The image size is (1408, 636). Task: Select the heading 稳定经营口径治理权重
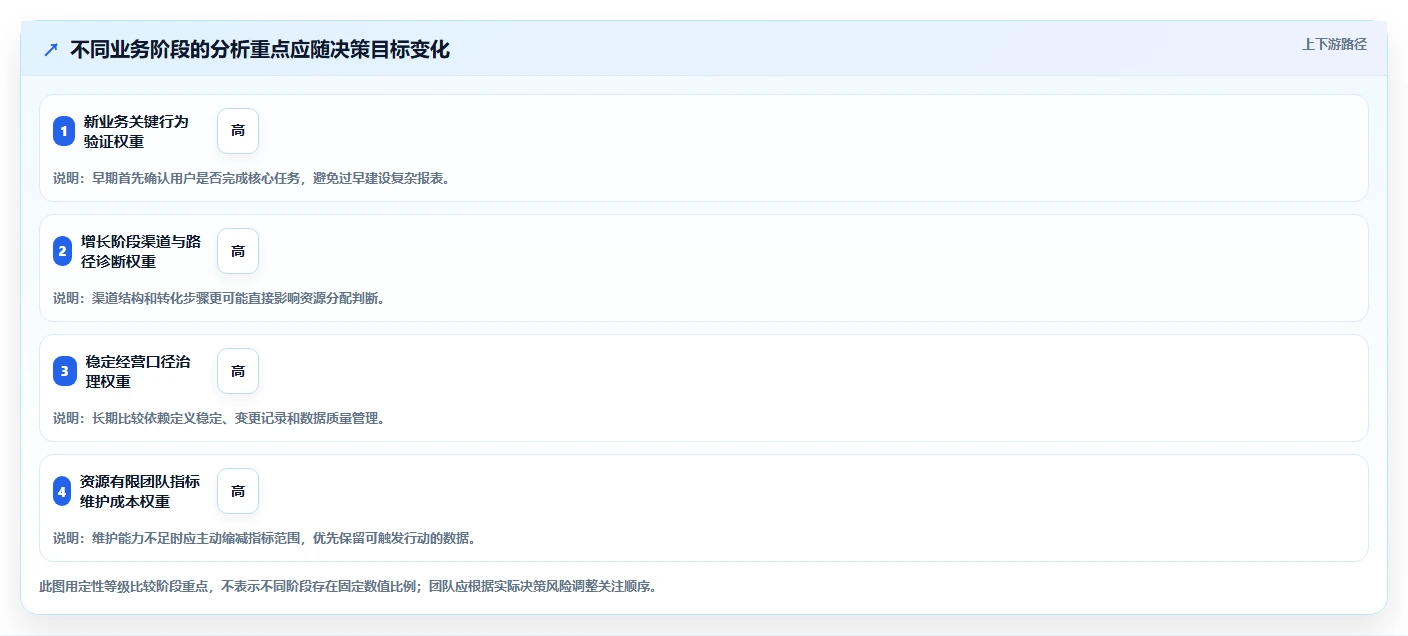(x=138, y=371)
